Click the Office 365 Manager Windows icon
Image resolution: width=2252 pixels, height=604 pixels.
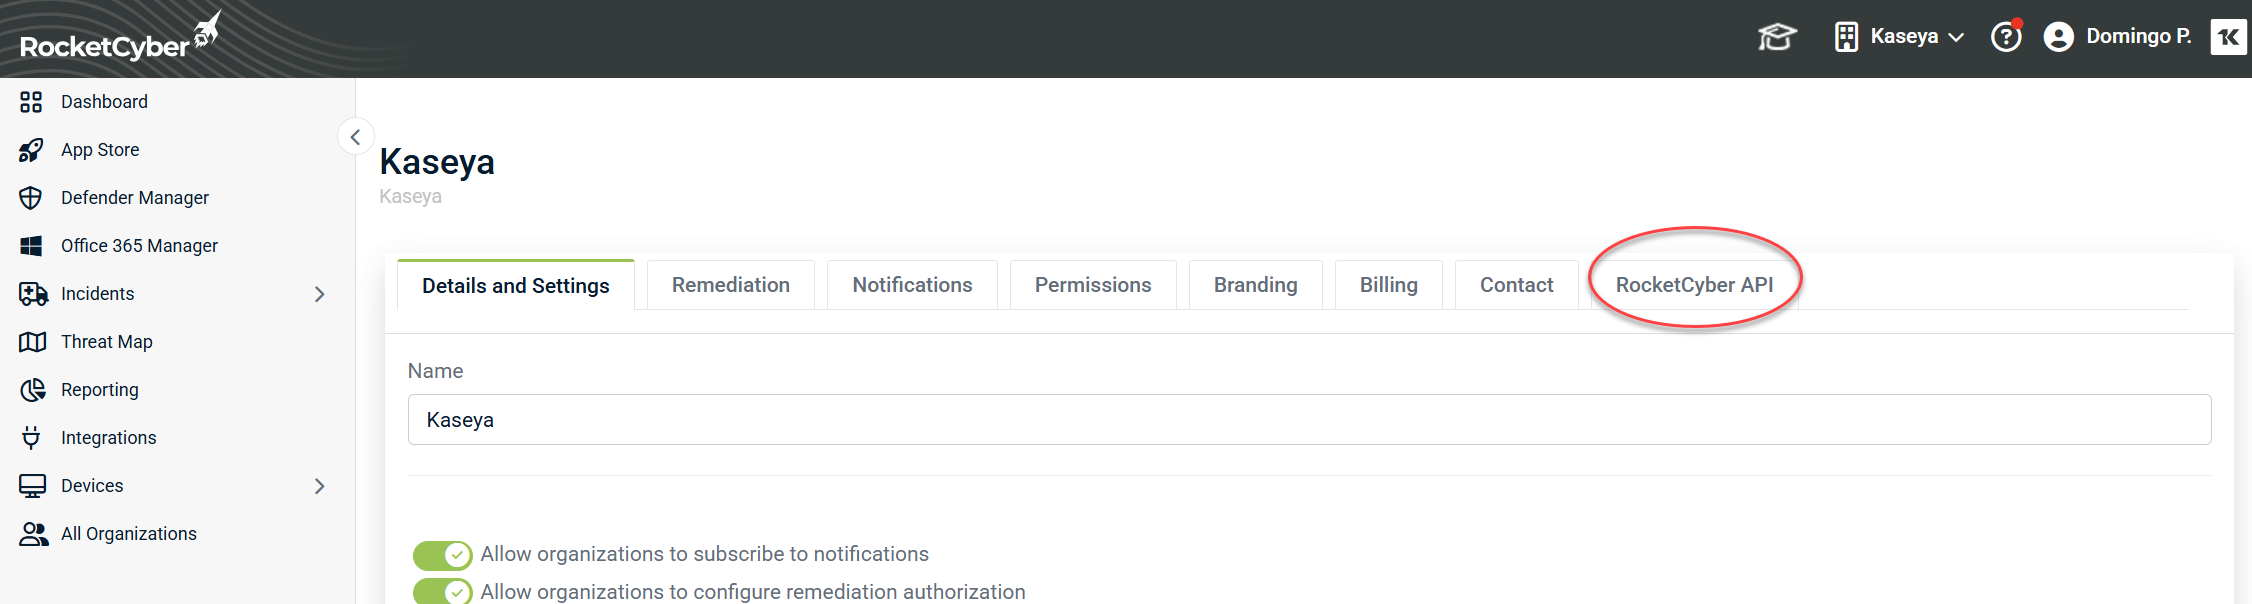[x=31, y=246]
